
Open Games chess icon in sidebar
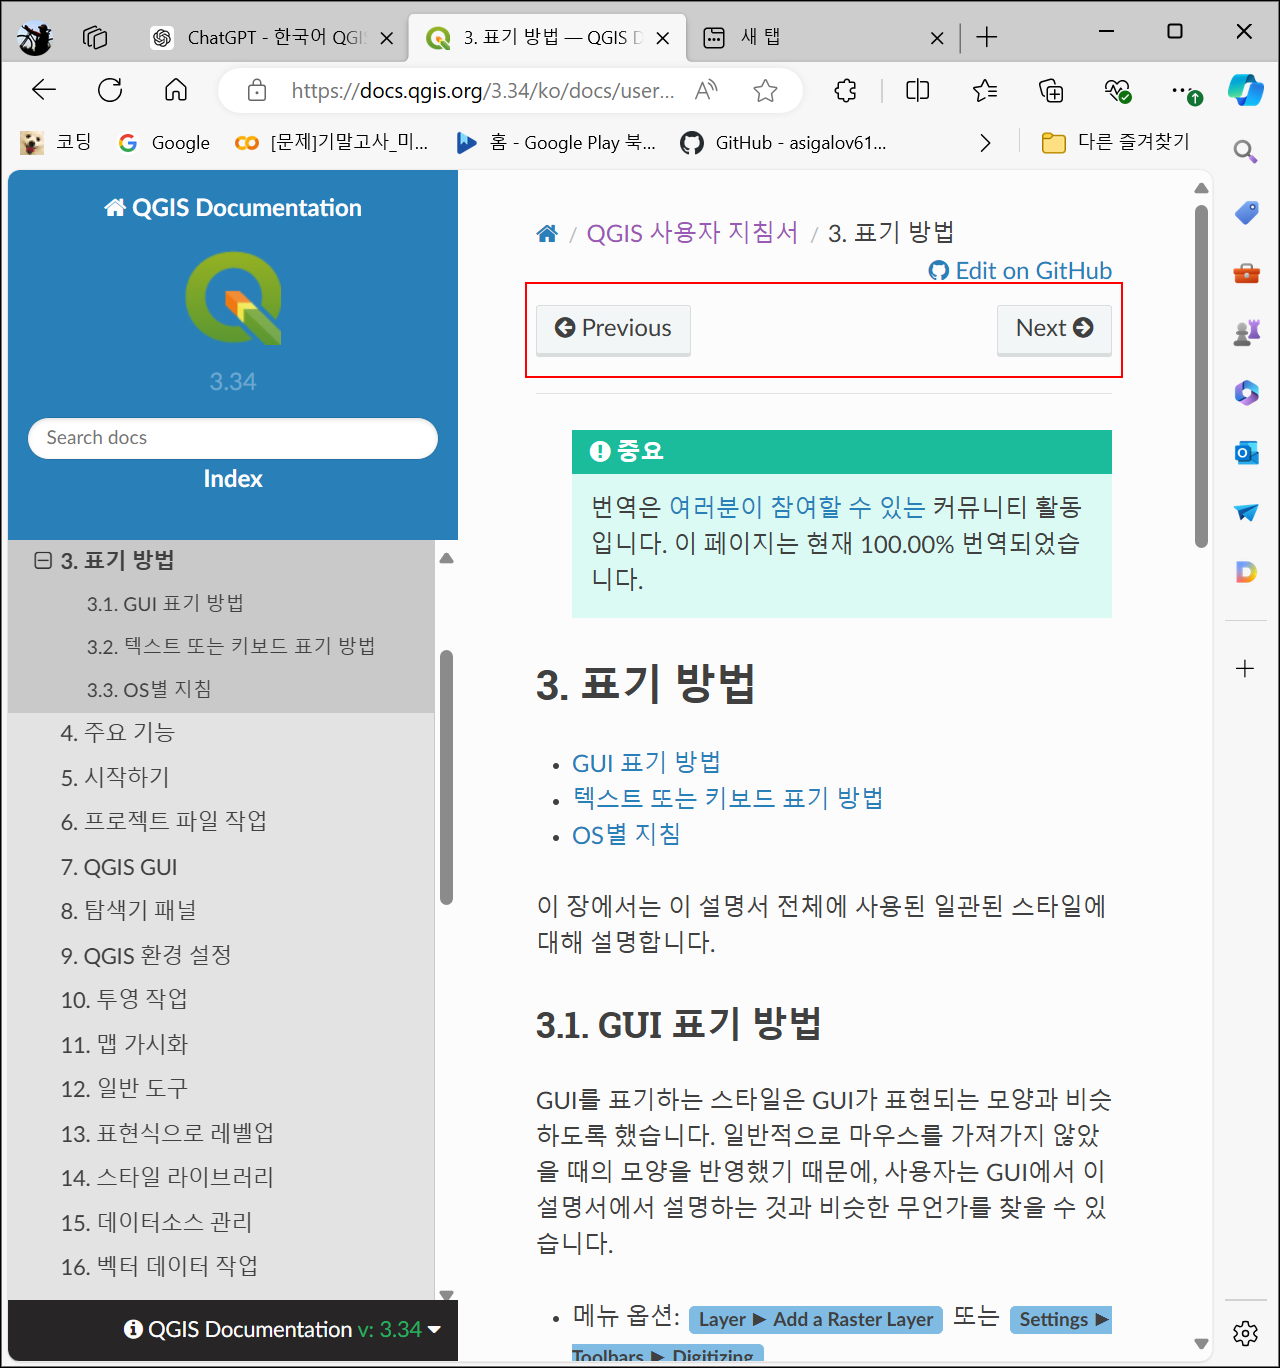(1246, 332)
